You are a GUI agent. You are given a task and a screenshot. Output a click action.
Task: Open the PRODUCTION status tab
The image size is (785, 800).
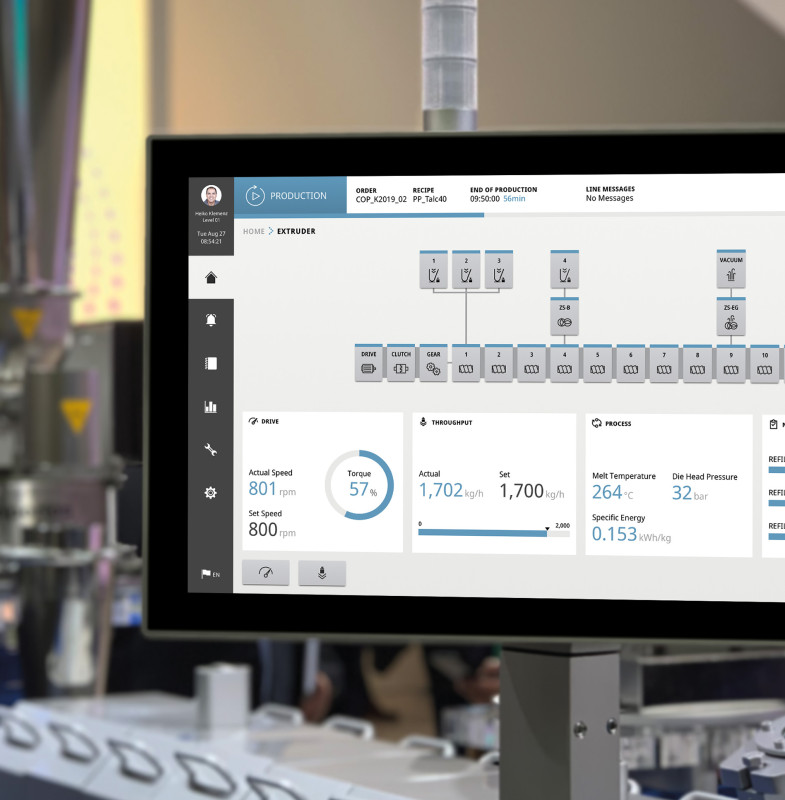(x=290, y=195)
